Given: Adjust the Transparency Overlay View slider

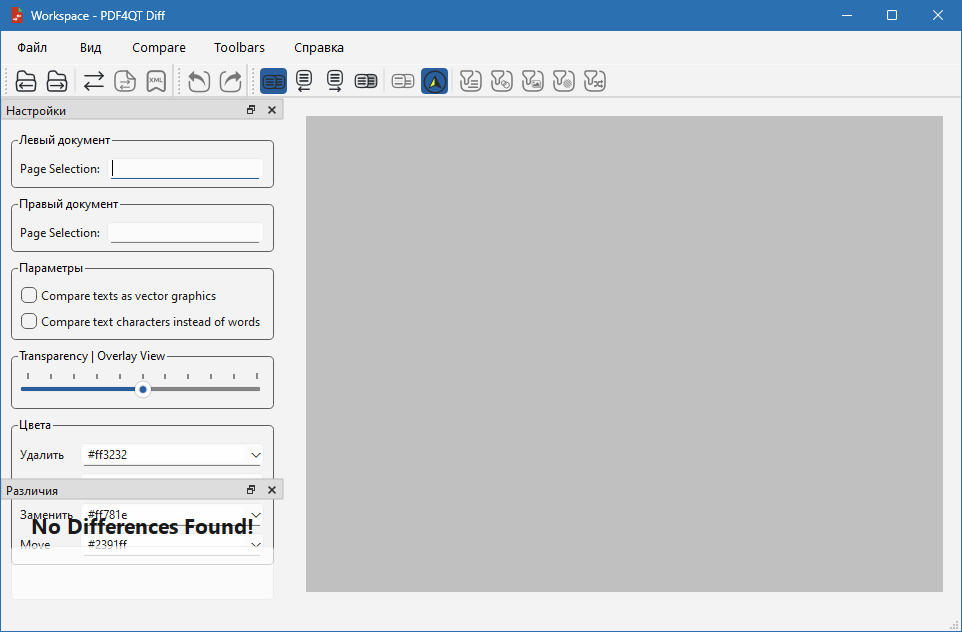Looking at the screenshot, I should [142, 389].
